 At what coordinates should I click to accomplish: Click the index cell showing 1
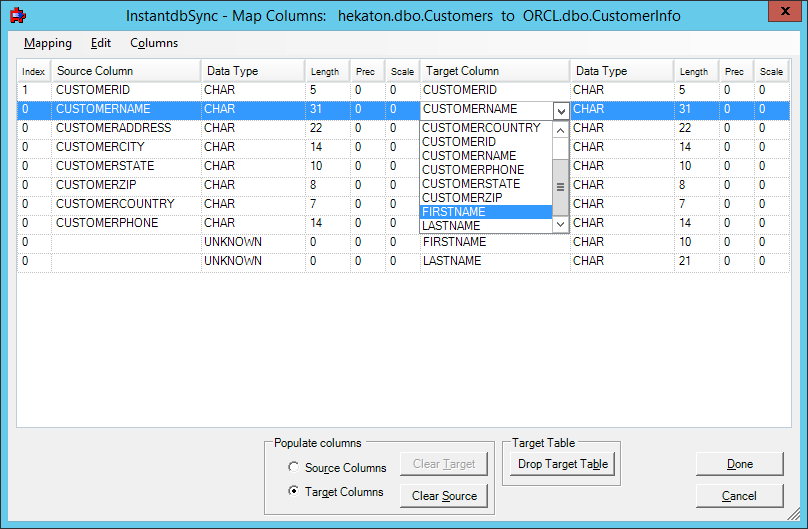(34, 90)
